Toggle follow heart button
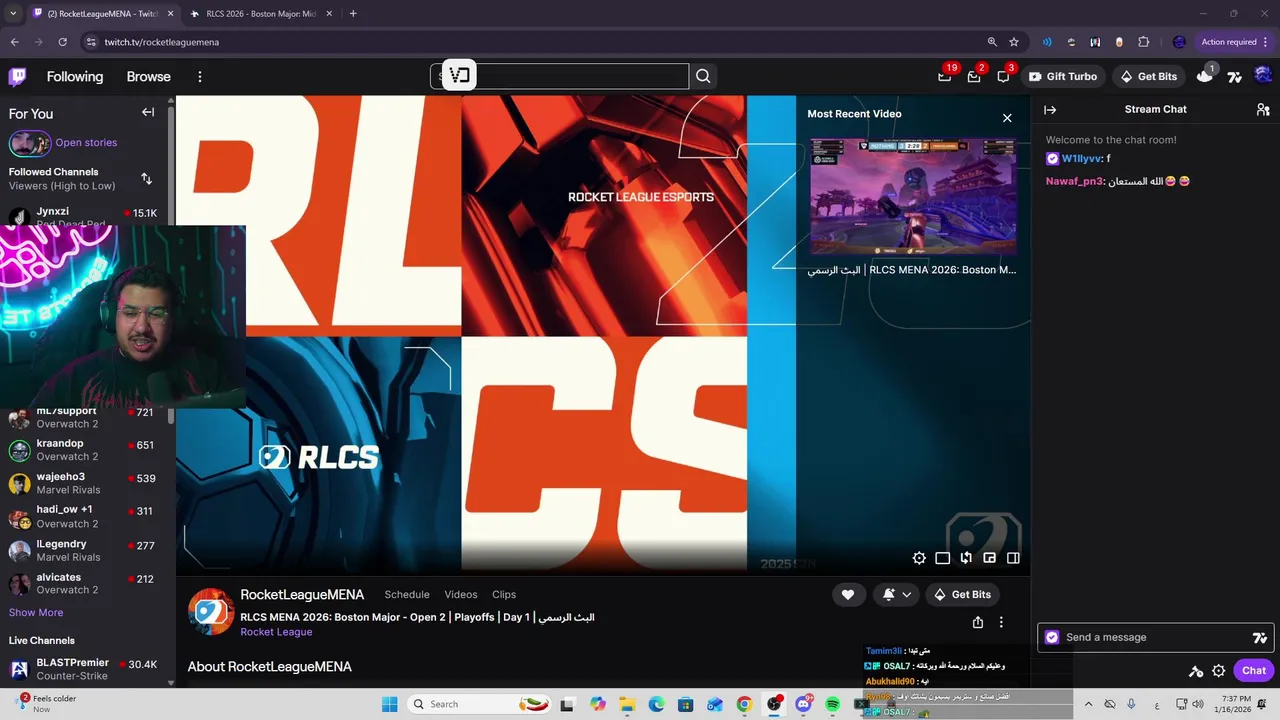Viewport: 1280px width, 720px height. 848,594
